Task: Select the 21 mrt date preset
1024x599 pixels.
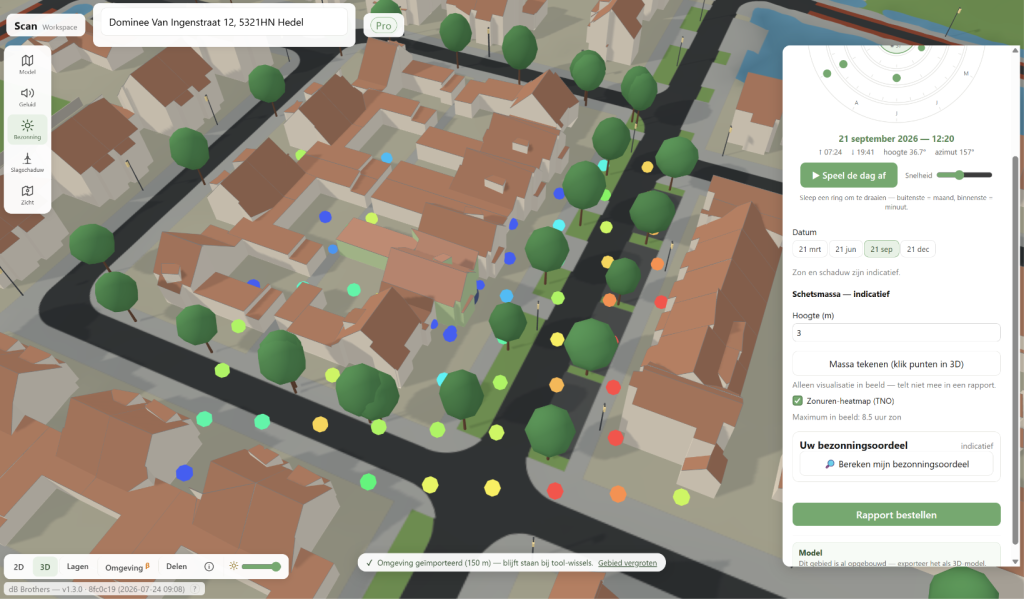Action: point(810,249)
